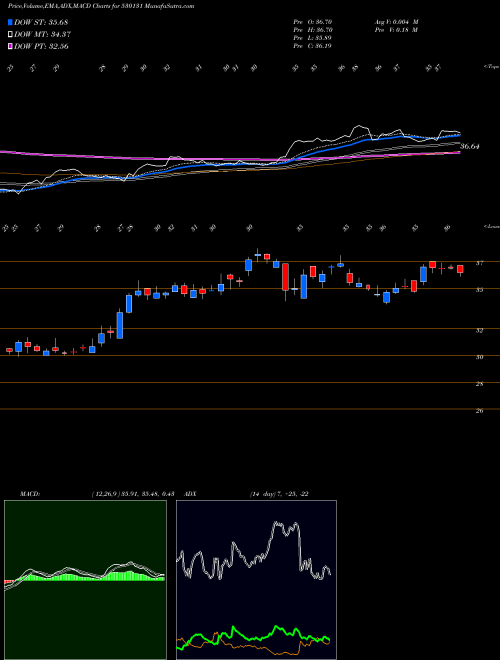Screen dimensions: 500x660
Task: Click the 'Pre O: 36.70' value
Action: [x=313, y=22]
